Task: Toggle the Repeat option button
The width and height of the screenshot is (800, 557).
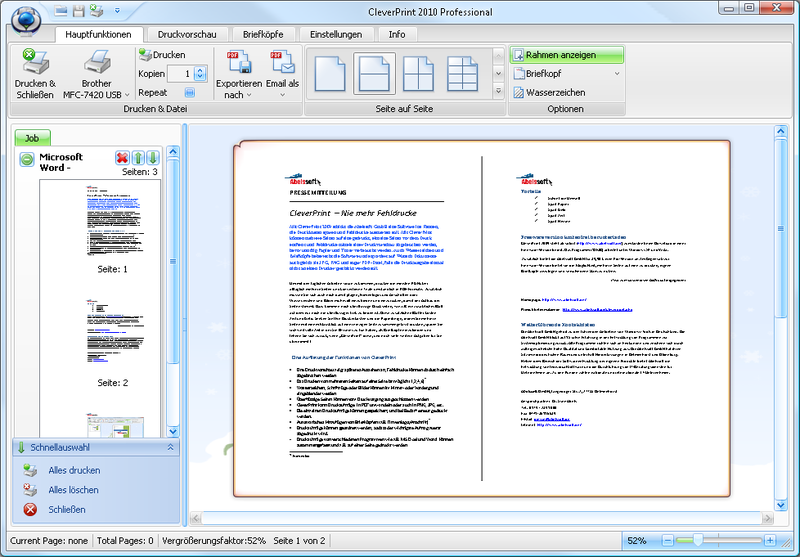Action: tap(189, 92)
